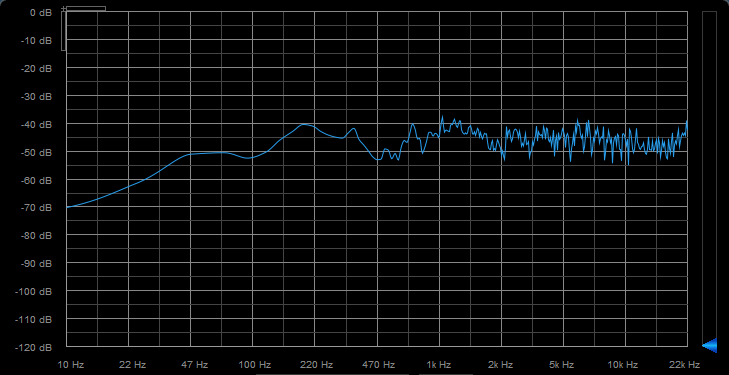This screenshot has height=375, width=729.
Task: Select the '-40 dB' axis label
Action: pyautogui.click(x=37, y=124)
